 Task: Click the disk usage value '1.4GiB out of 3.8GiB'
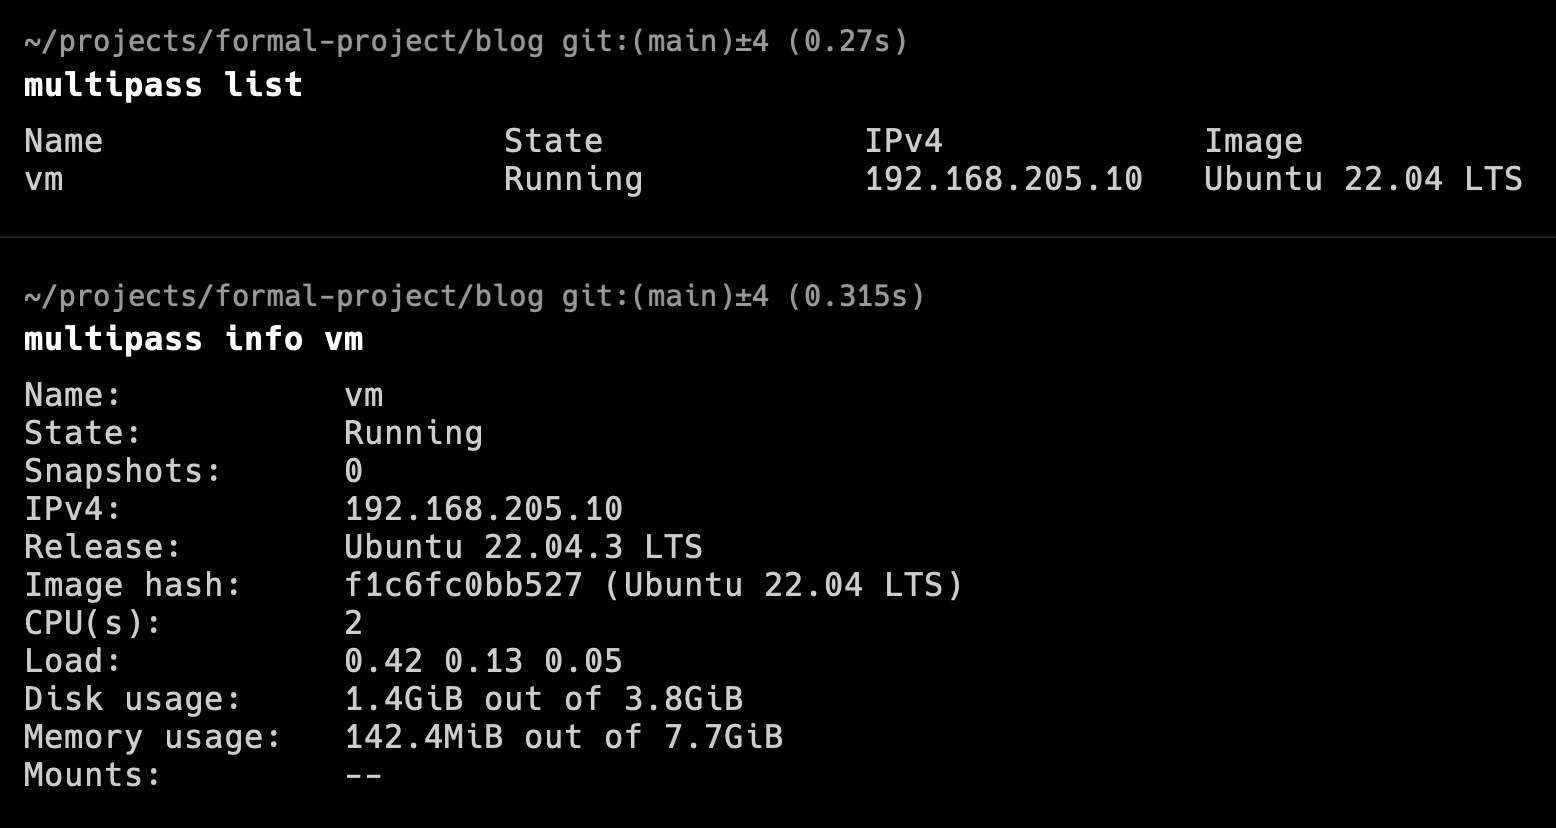tap(543, 699)
